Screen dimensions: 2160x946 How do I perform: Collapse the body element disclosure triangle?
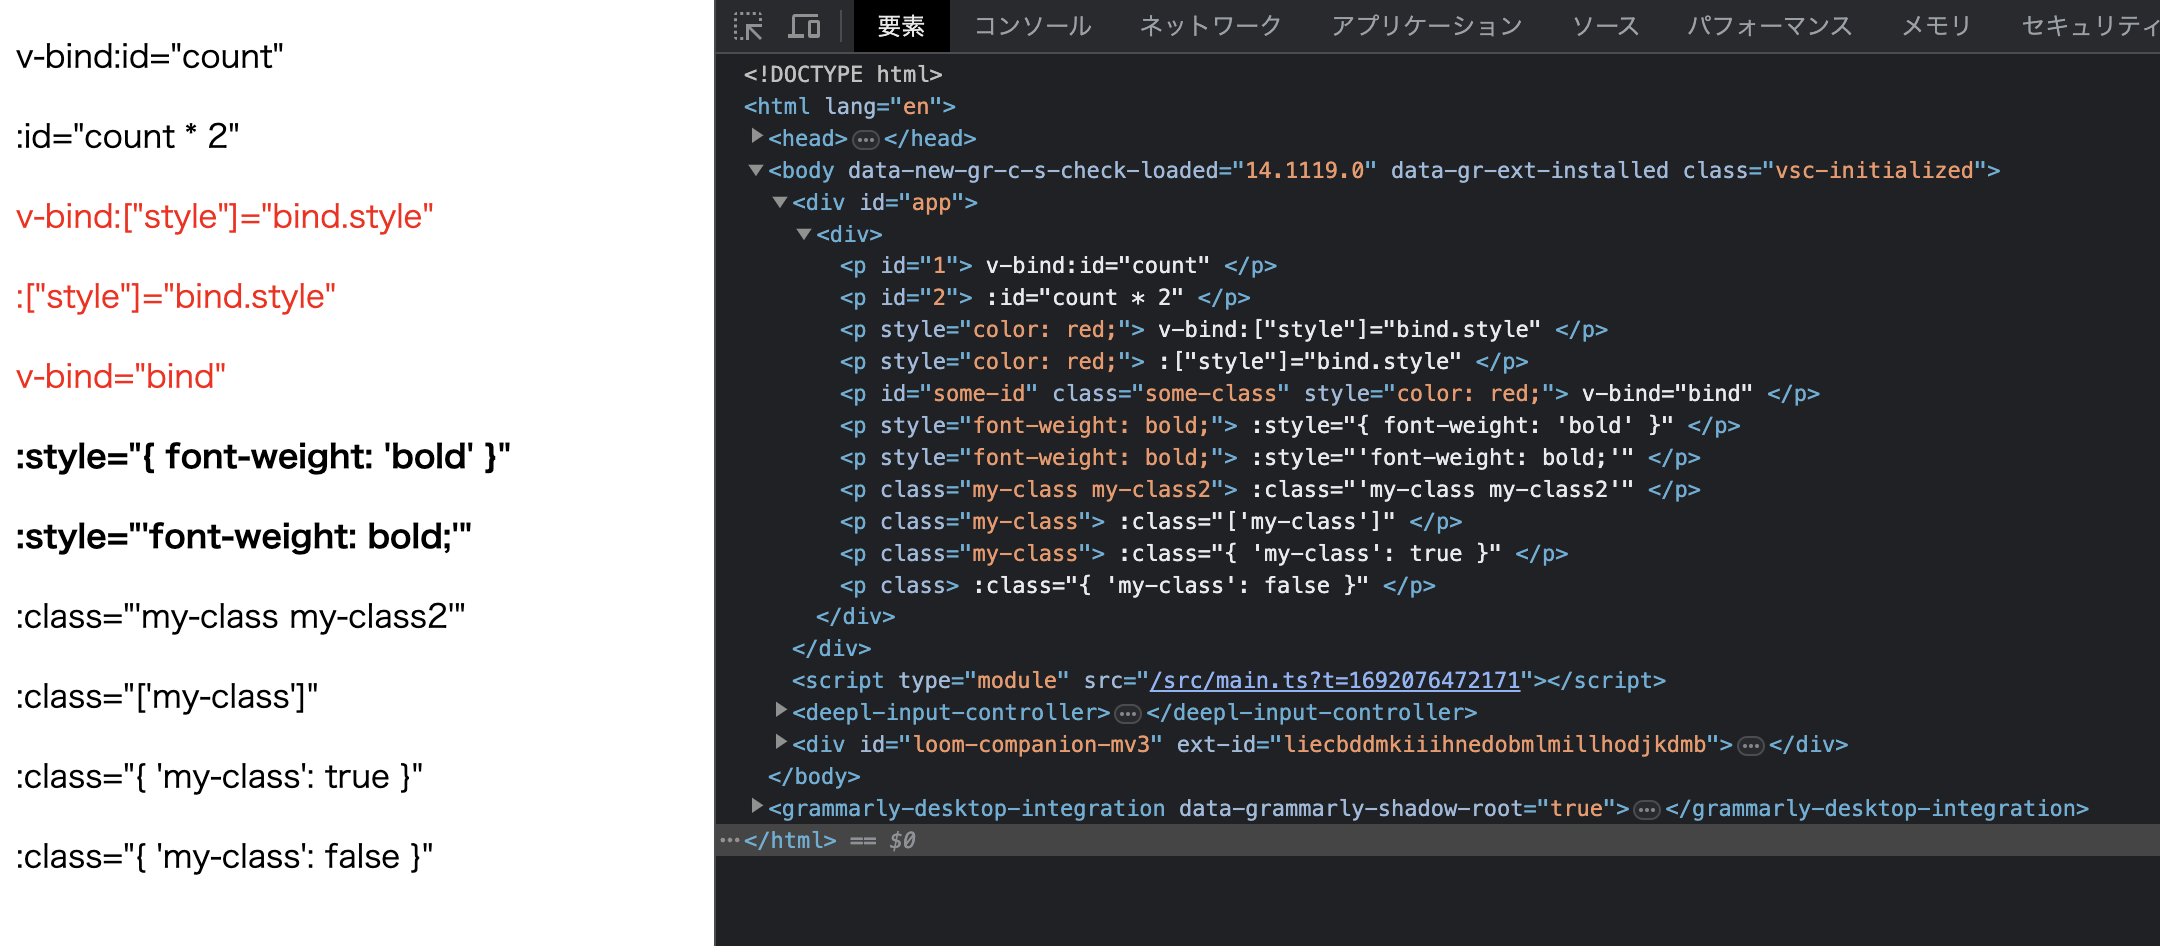[755, 170]
